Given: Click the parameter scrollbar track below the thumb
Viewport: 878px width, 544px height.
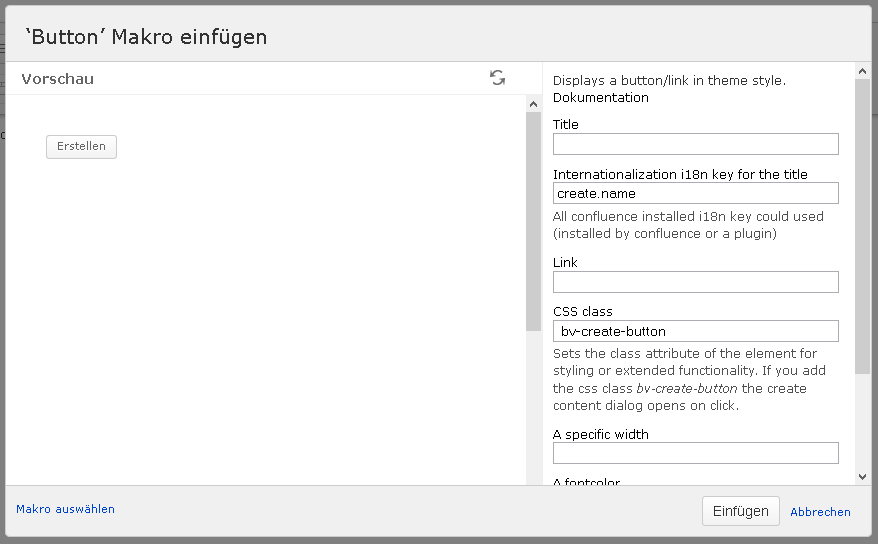Looking at the screenshot, I should tap(862, 420).
